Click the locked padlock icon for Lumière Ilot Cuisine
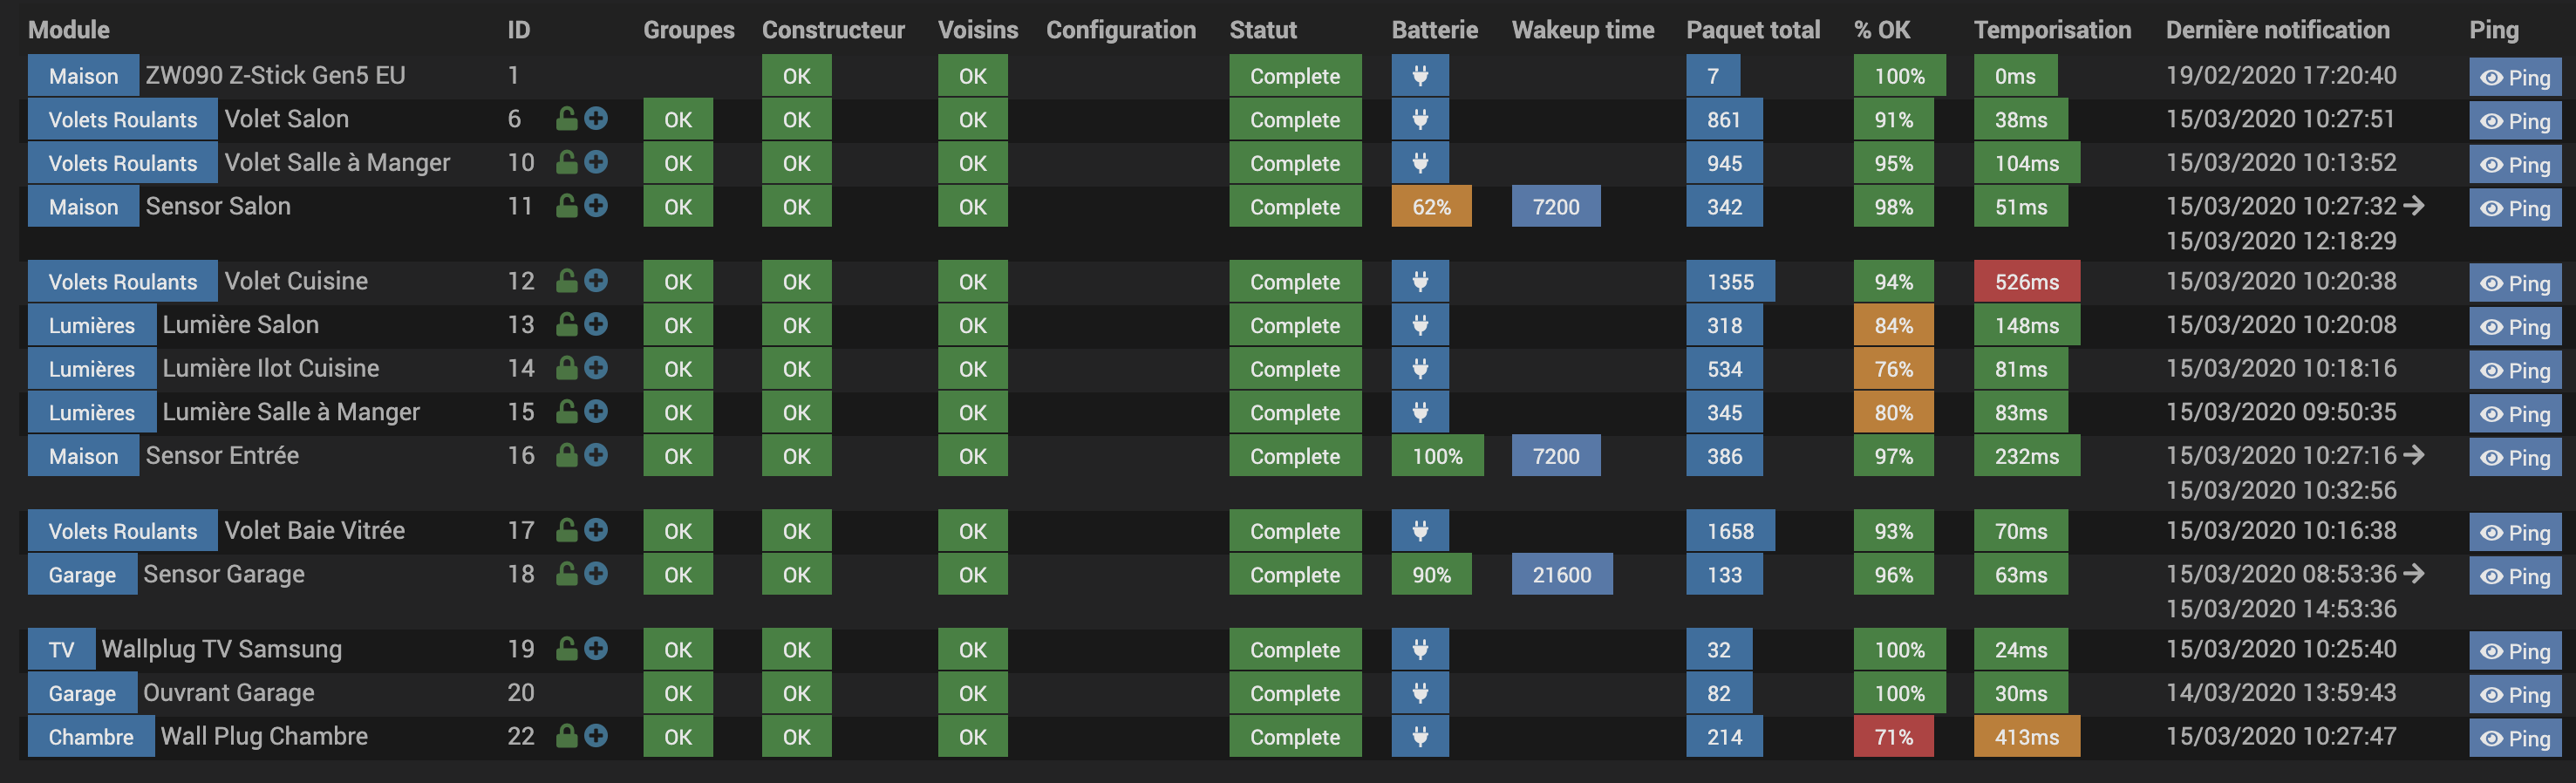The image size is (2576, 783). [566, 368]
